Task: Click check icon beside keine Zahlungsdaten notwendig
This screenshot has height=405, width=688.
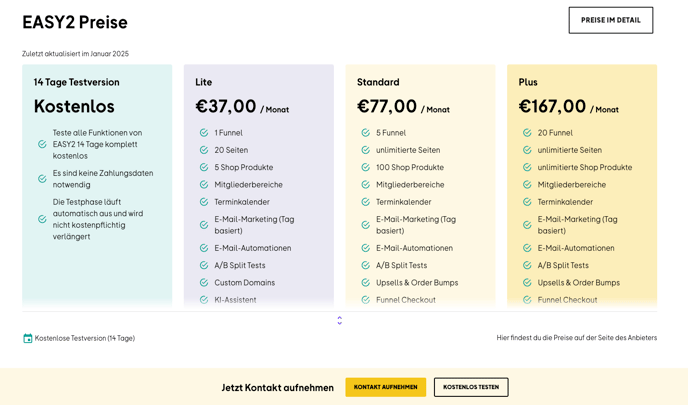Action: point(42,179)
